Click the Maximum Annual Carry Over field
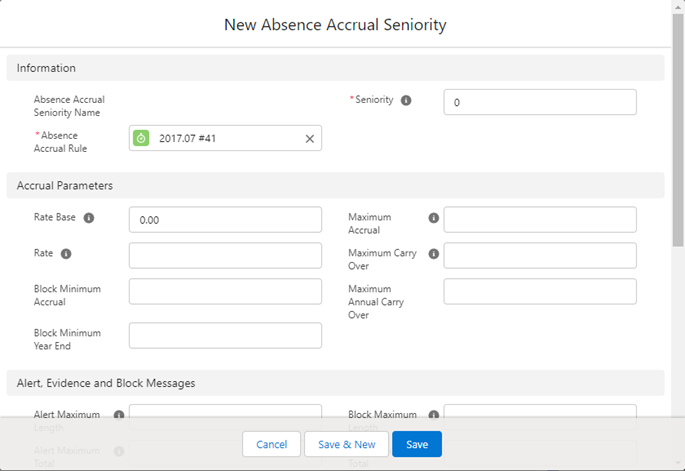 click(540, 291)
